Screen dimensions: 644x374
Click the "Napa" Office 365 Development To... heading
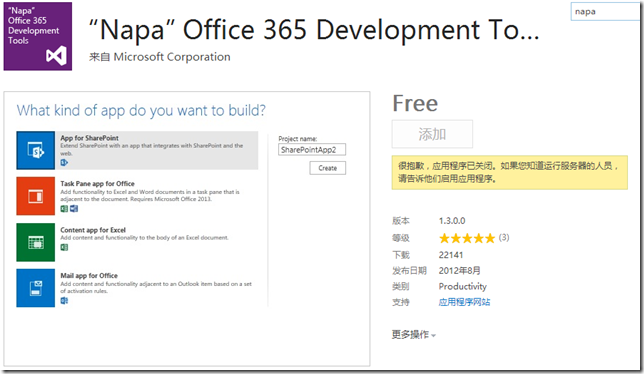(x=314, y=30)
